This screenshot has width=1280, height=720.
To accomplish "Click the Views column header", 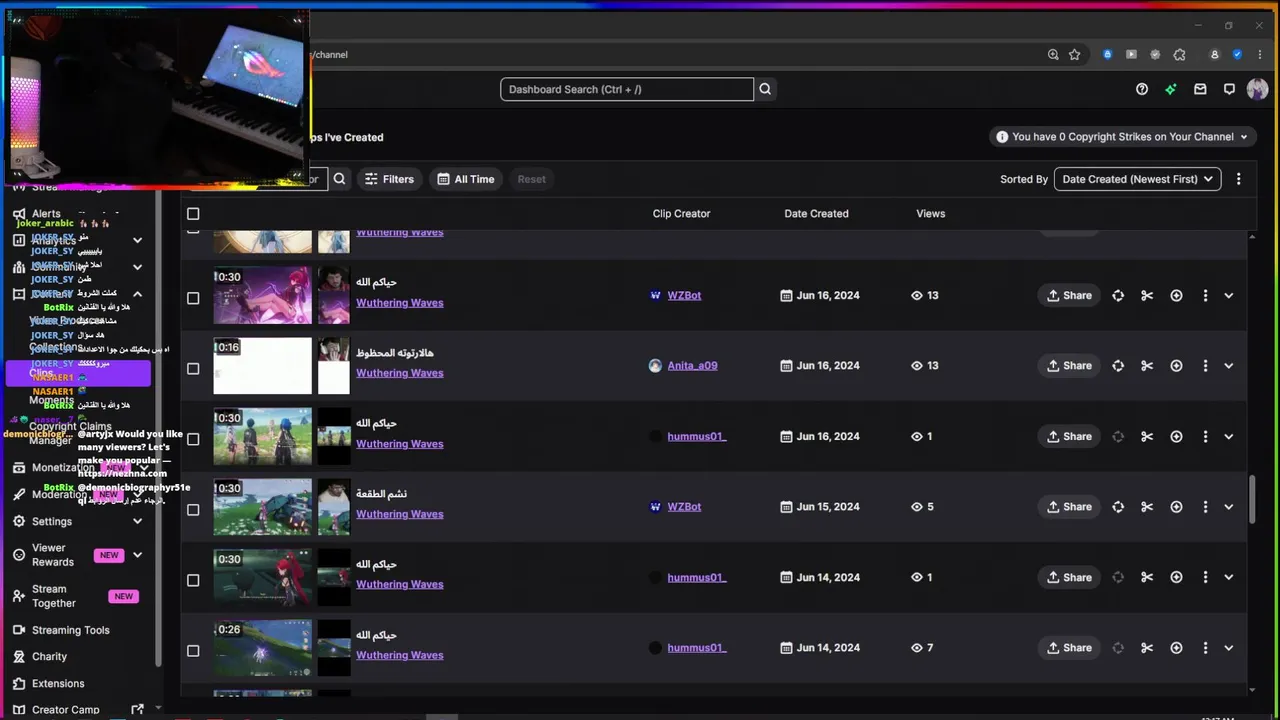I will 930,213.
